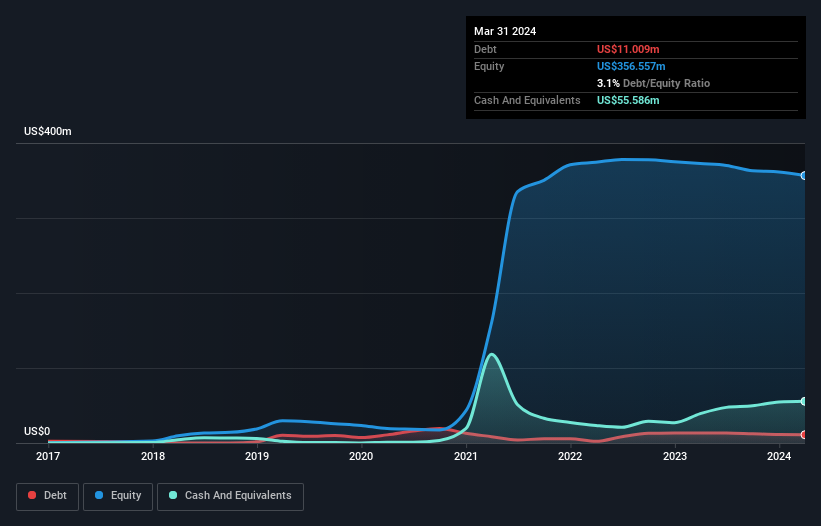Select the Cash And Equivalents endpoint marker

(x=804, y=401)
